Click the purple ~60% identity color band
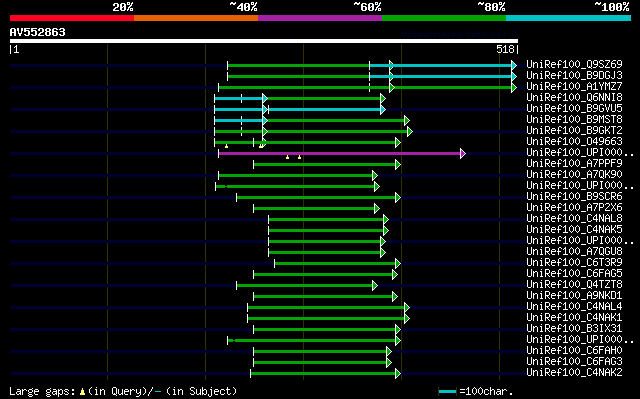 coord(320,18)
